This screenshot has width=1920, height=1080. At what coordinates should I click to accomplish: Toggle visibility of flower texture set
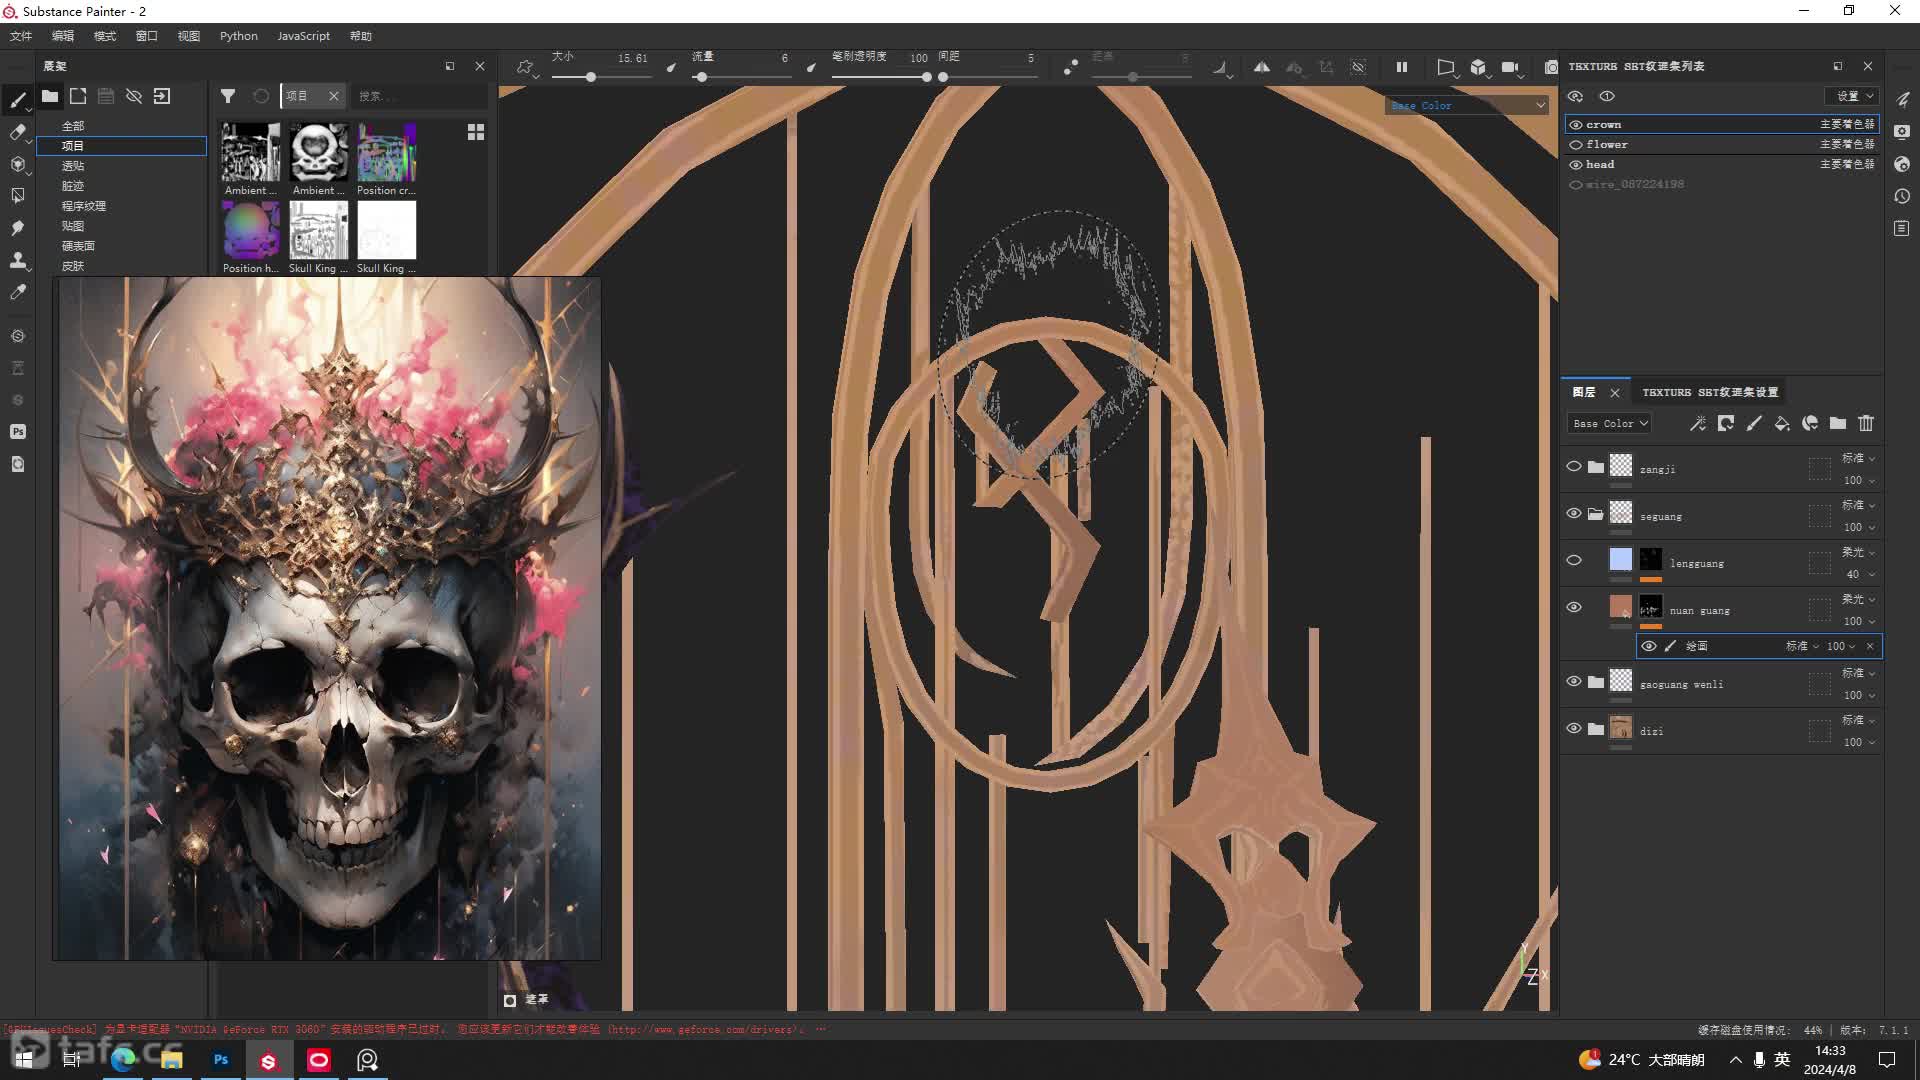(1576, 145)
